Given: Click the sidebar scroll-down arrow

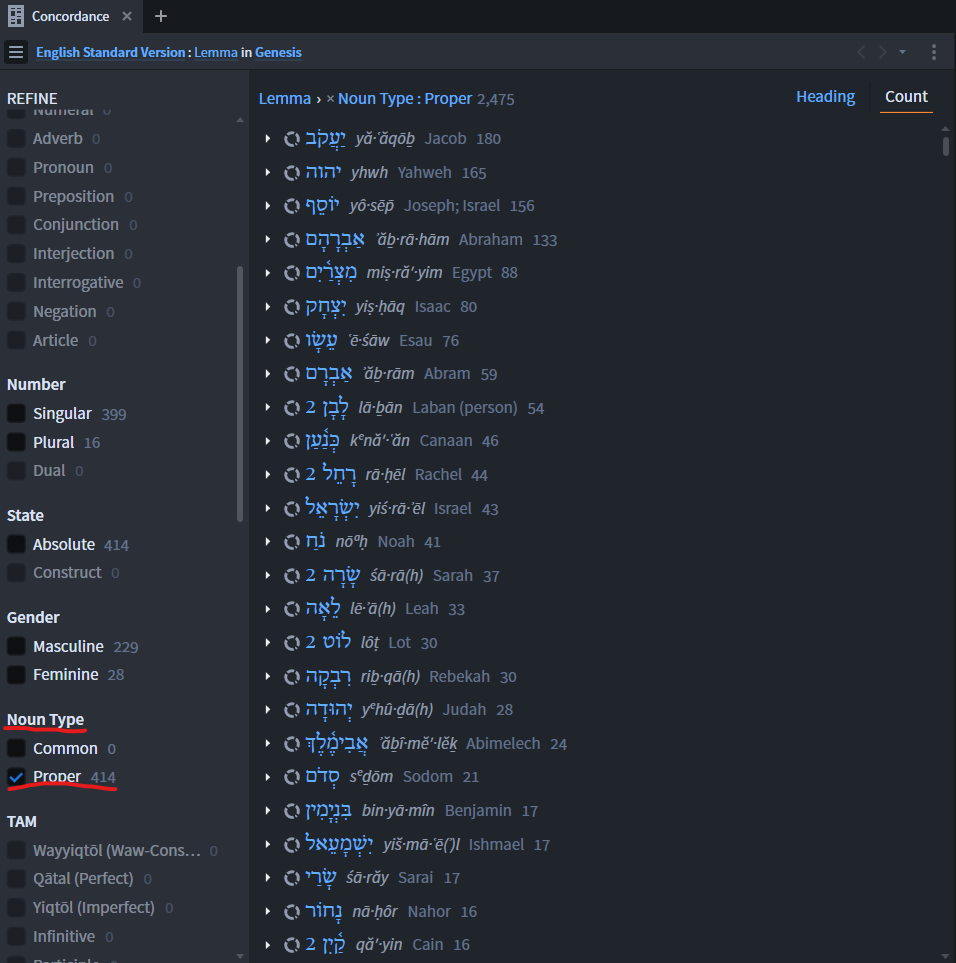Looking at the screenshot, I should [x=239, y=956].
